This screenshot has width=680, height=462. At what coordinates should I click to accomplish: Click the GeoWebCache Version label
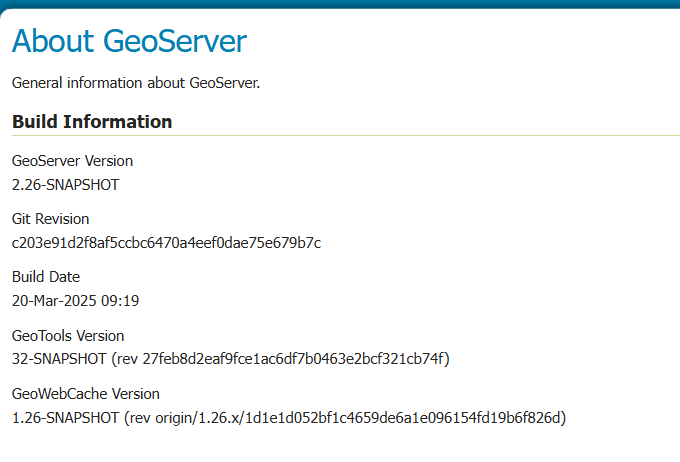[86, 394]
